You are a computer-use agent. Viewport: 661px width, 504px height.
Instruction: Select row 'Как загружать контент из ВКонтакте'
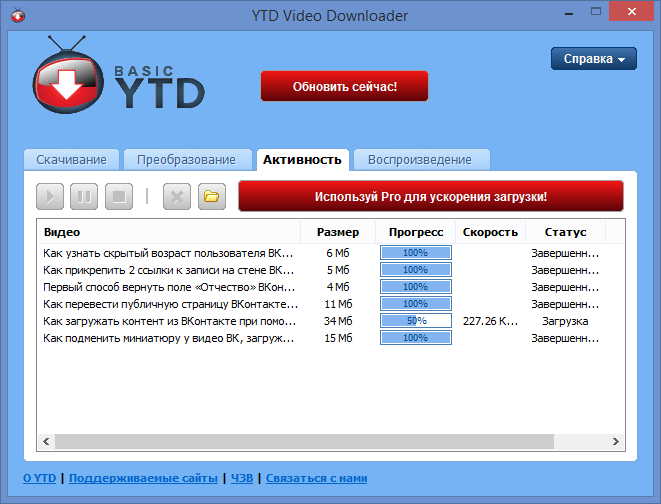330,321
